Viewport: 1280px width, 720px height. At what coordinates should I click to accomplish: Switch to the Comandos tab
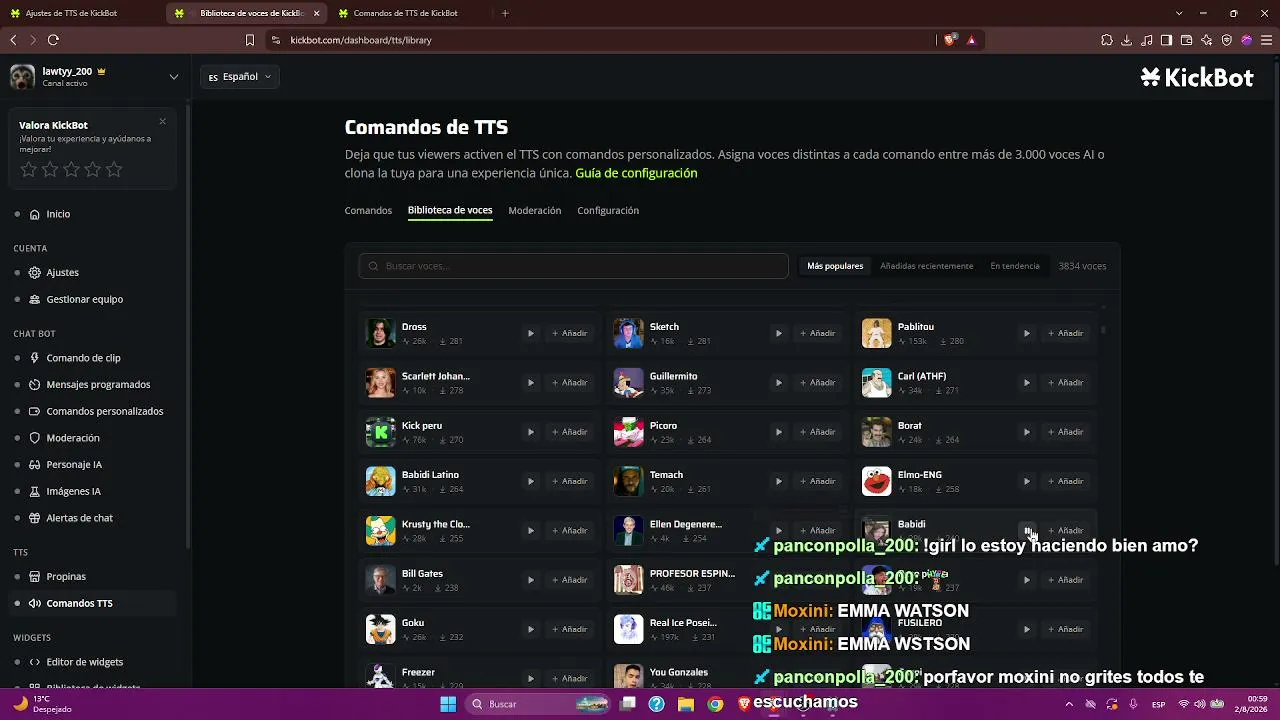368,210
